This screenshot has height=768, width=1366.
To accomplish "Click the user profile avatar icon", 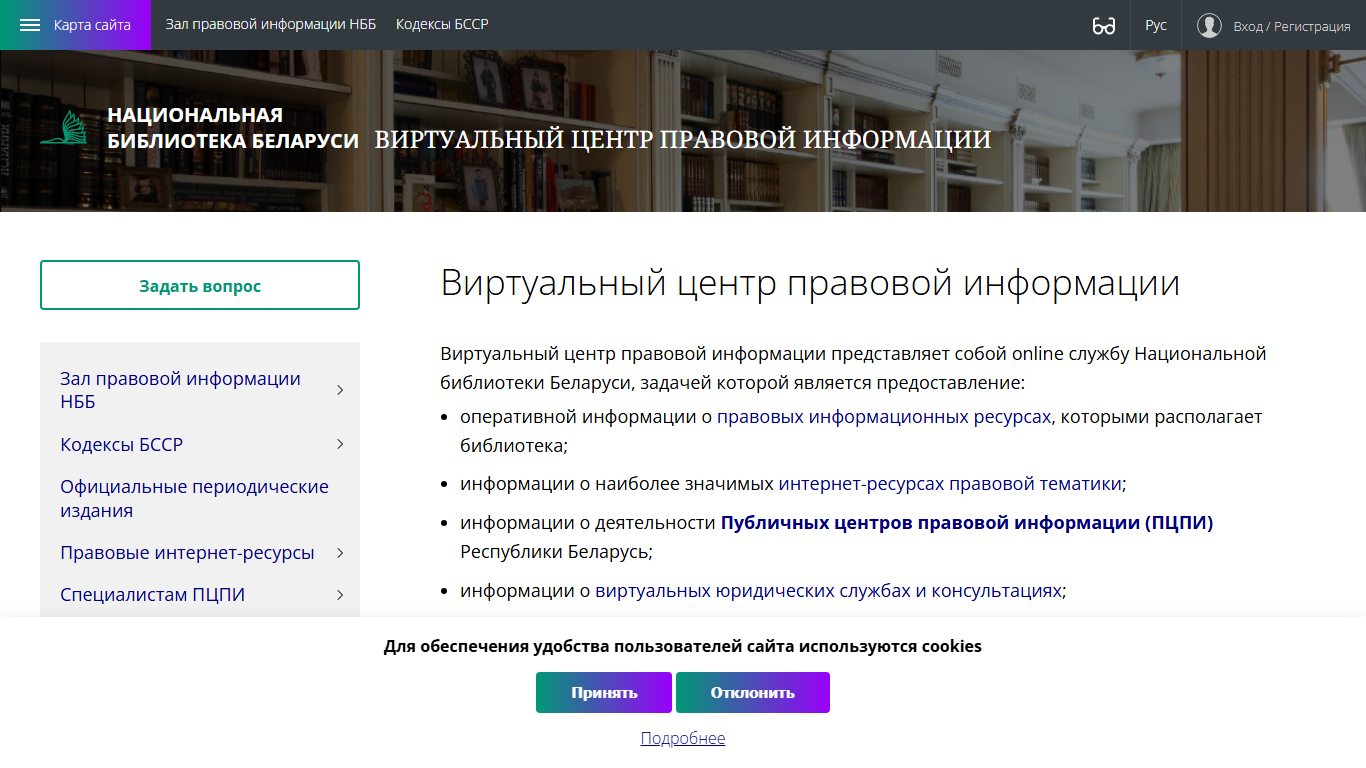I will click(1209, 25).
